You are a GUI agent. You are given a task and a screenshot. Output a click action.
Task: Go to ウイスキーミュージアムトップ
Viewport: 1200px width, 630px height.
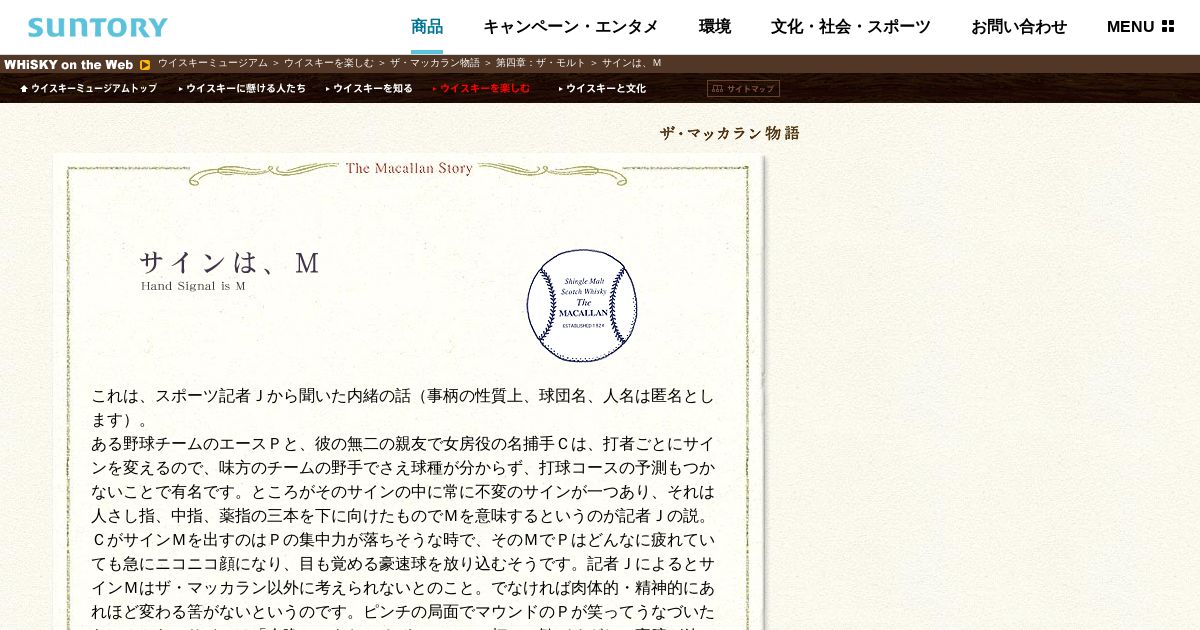pyautogui.click(x=89, y=88)
